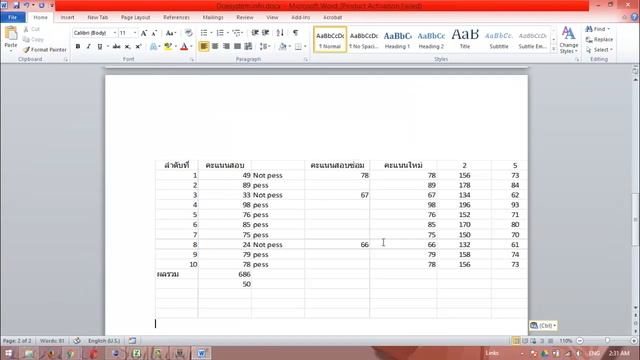640x360 pixels.
Task: Toggle Align Text Right
Action: coord(226,47)
